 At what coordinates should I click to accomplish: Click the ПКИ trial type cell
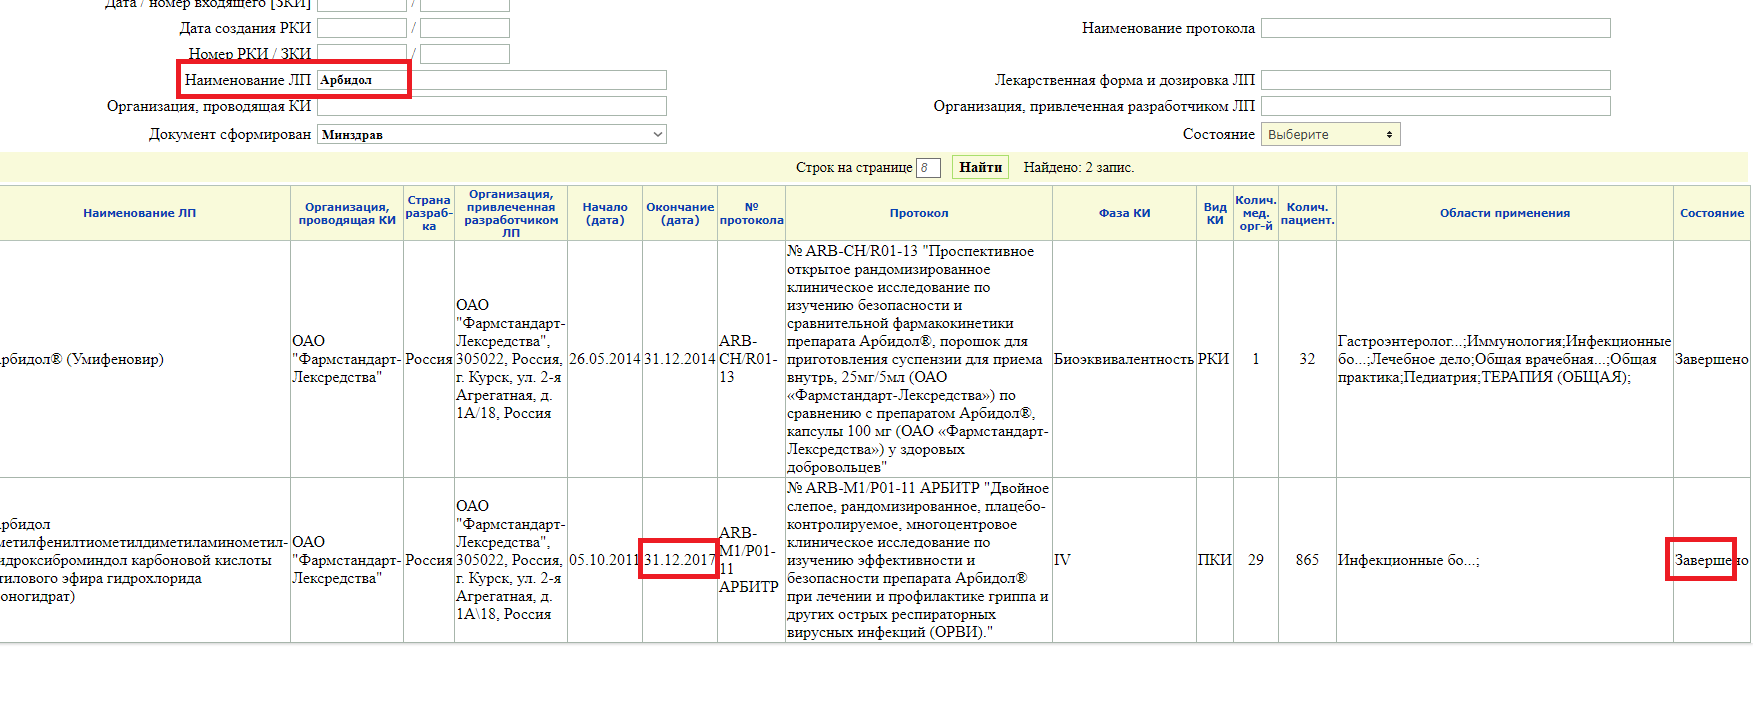[1215, 560]
